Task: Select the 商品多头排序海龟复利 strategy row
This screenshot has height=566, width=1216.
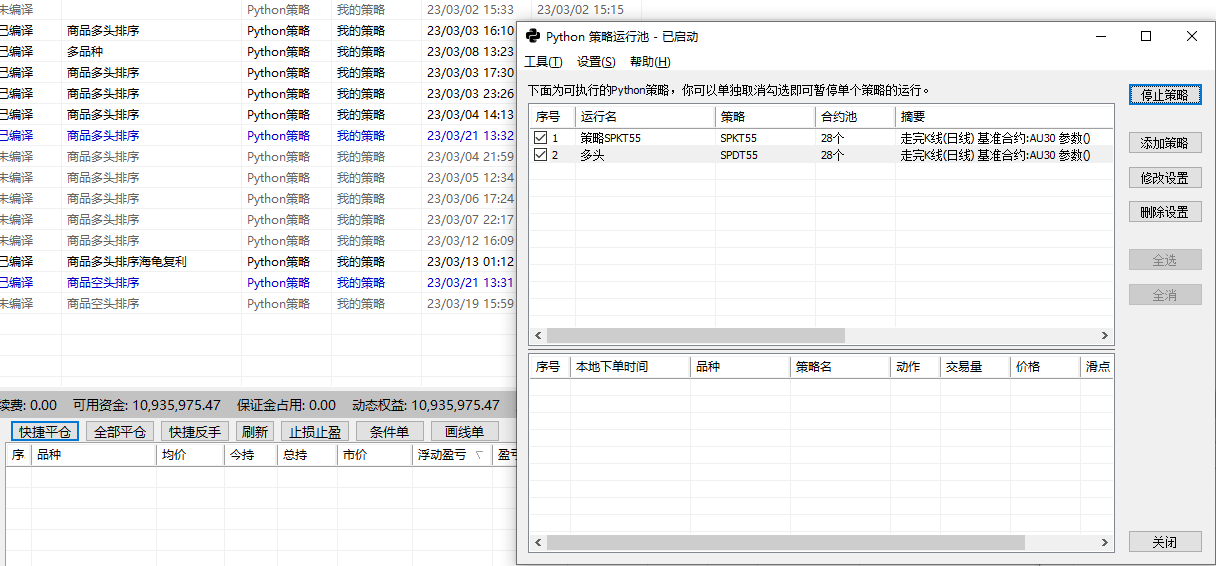Action: (x=127, y=262)
